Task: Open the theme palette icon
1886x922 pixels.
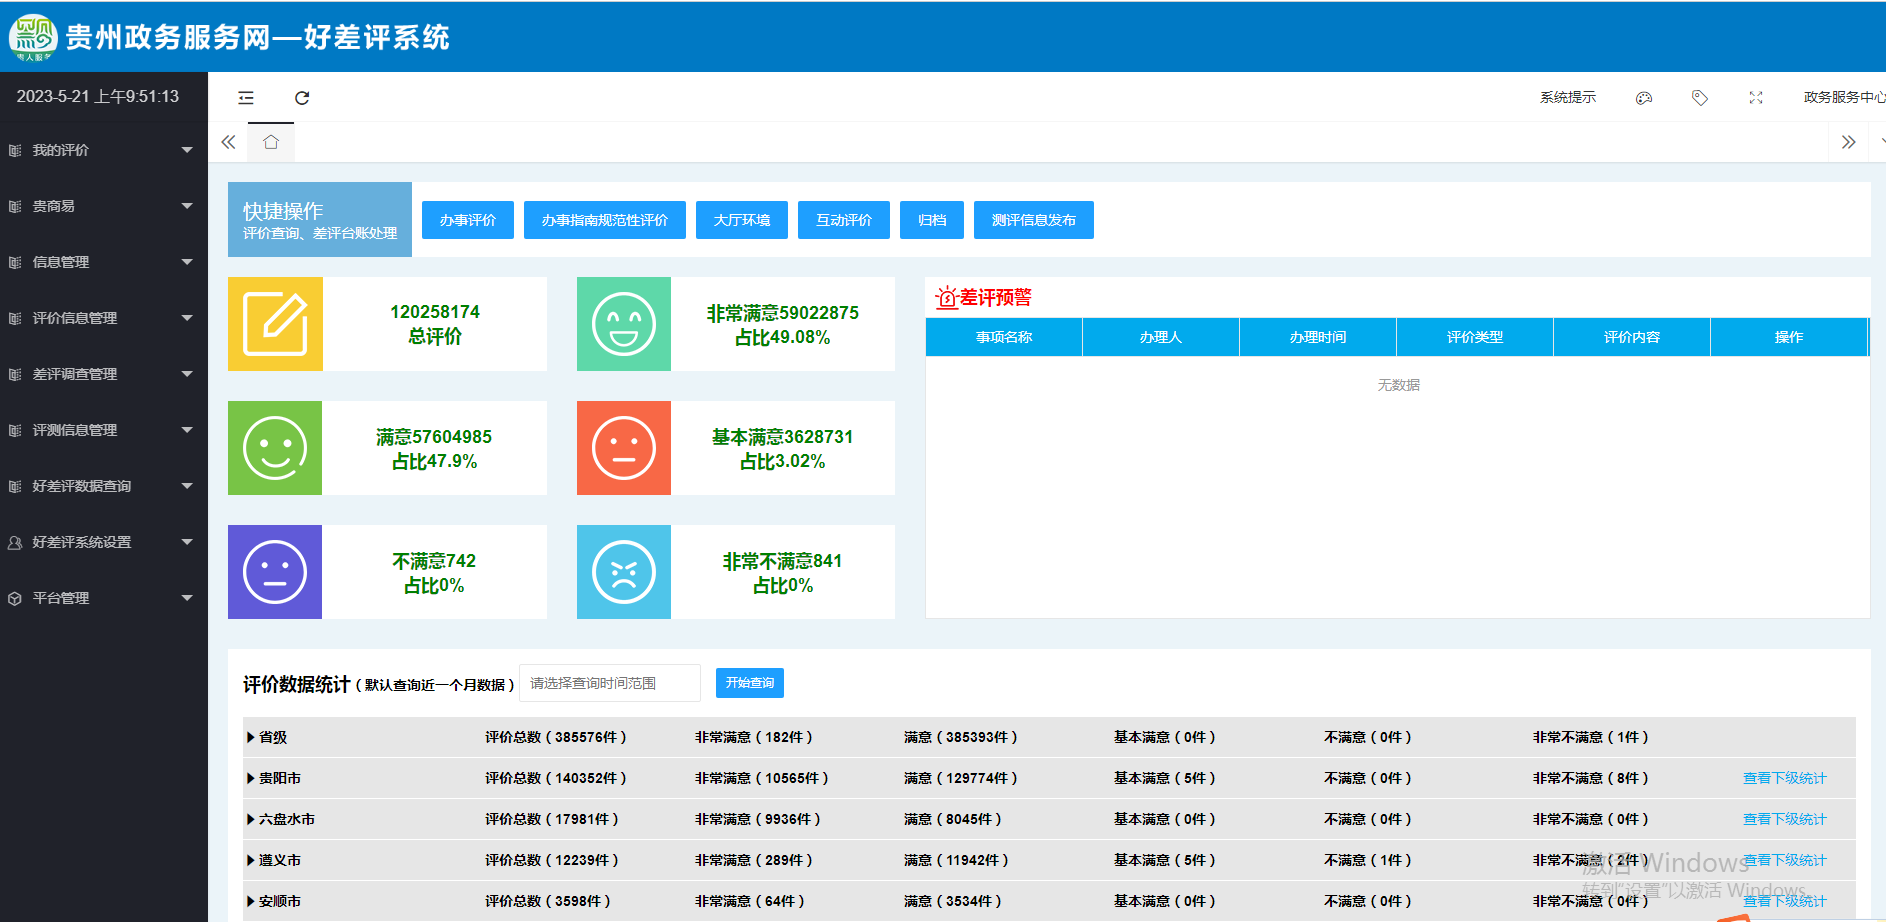Action: pyautogui.click(x=1644, y=98)
